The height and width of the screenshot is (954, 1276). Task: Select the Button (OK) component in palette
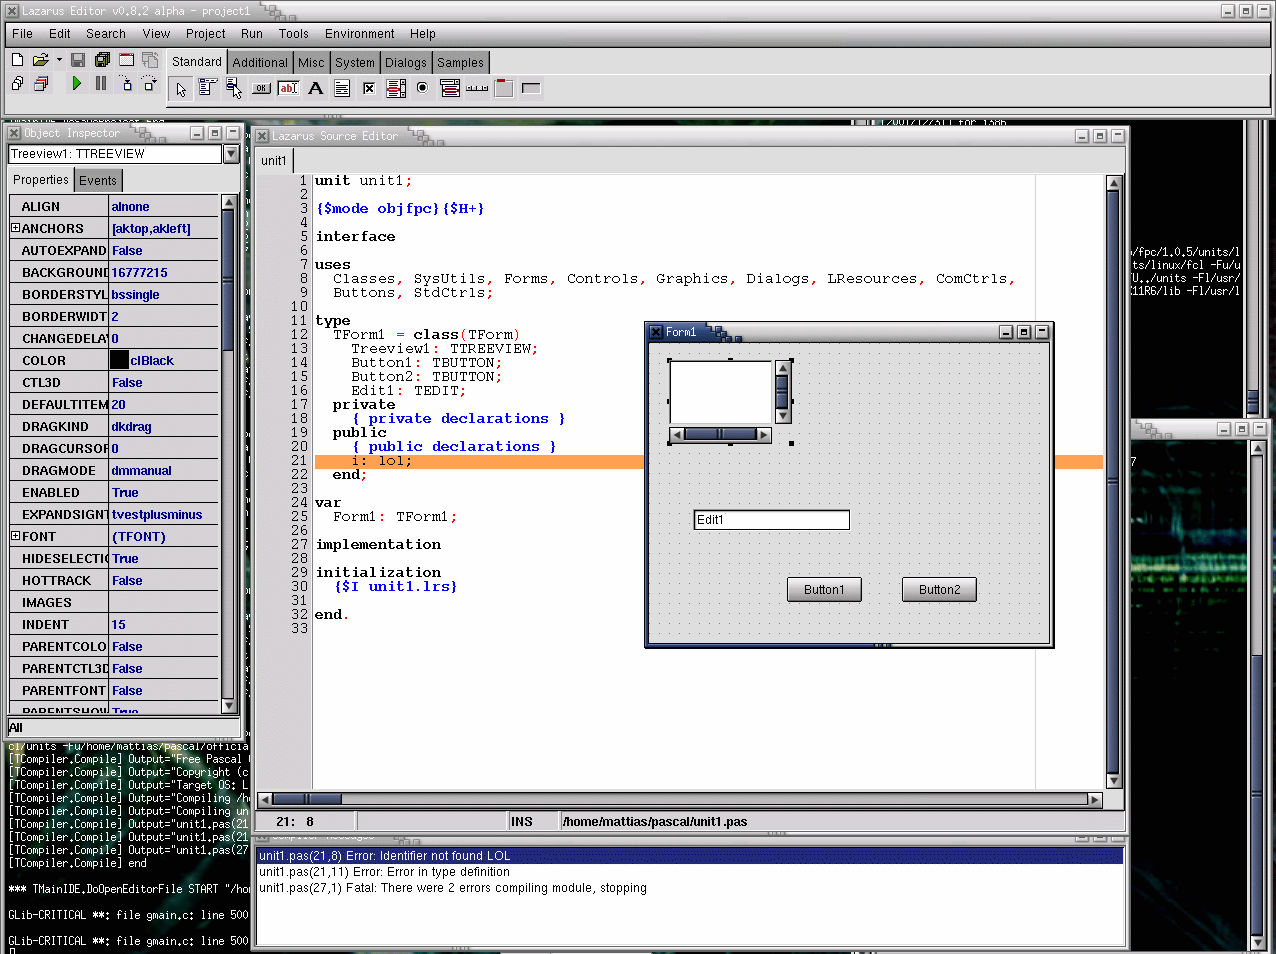pos(261,88)
